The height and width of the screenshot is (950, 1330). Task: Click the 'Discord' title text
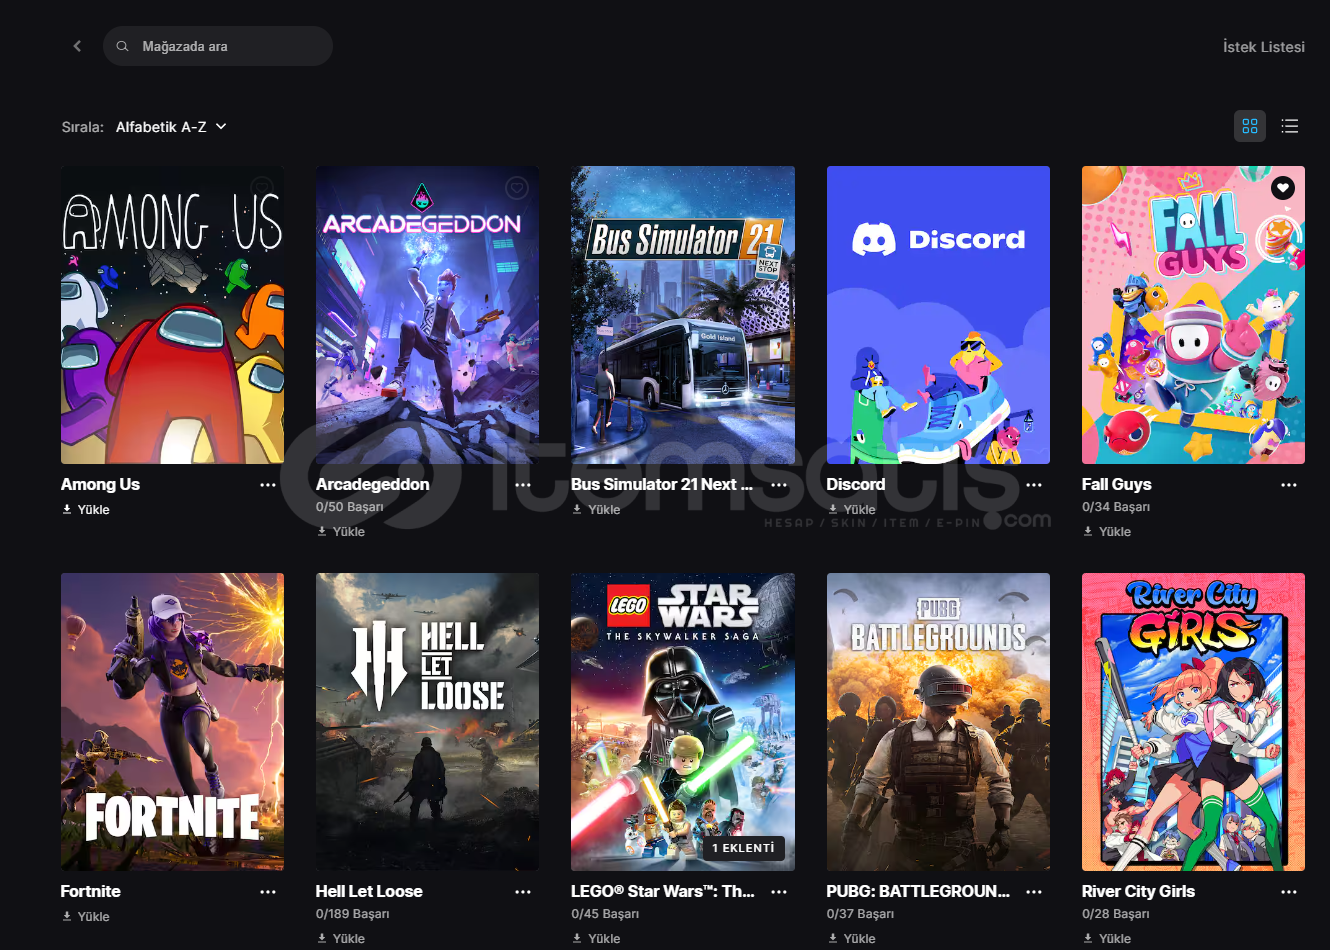pyautogui.click(x=856, y=484)
